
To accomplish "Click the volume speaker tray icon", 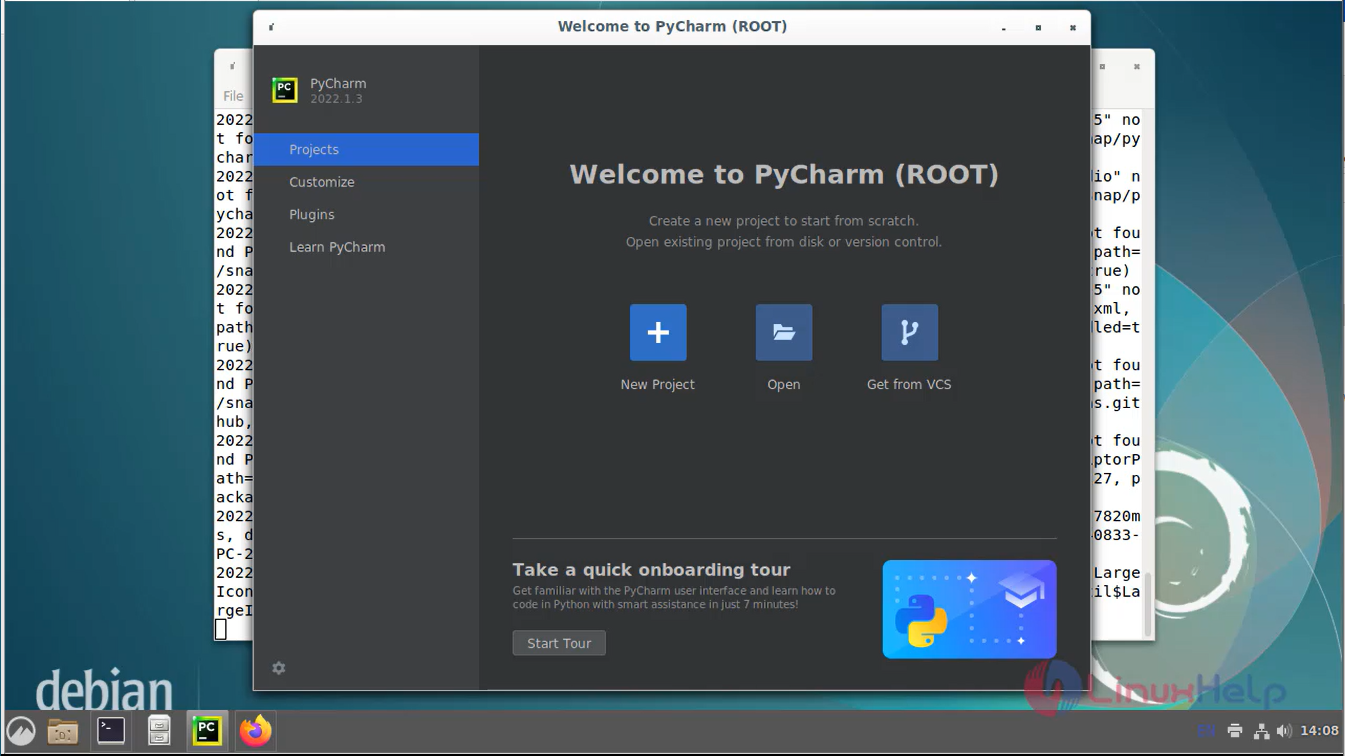I will click(1284, 731).
